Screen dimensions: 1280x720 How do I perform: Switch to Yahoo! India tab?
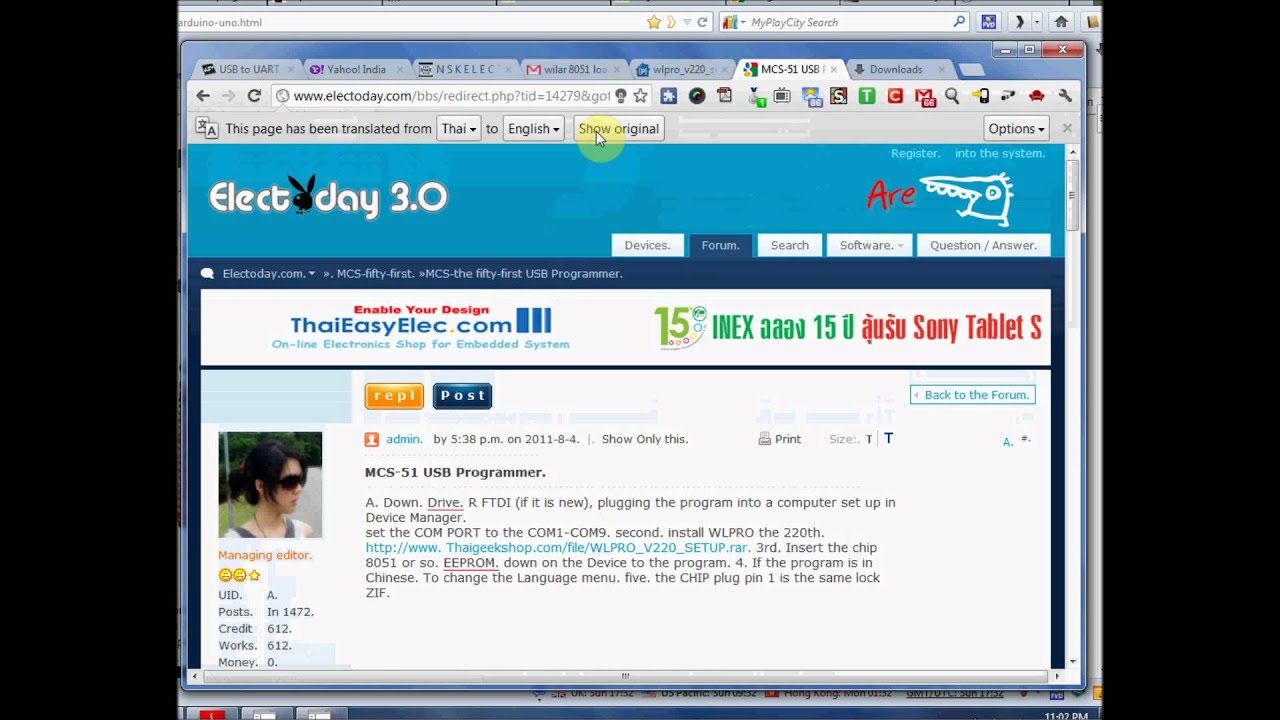(x=356, y=69)
